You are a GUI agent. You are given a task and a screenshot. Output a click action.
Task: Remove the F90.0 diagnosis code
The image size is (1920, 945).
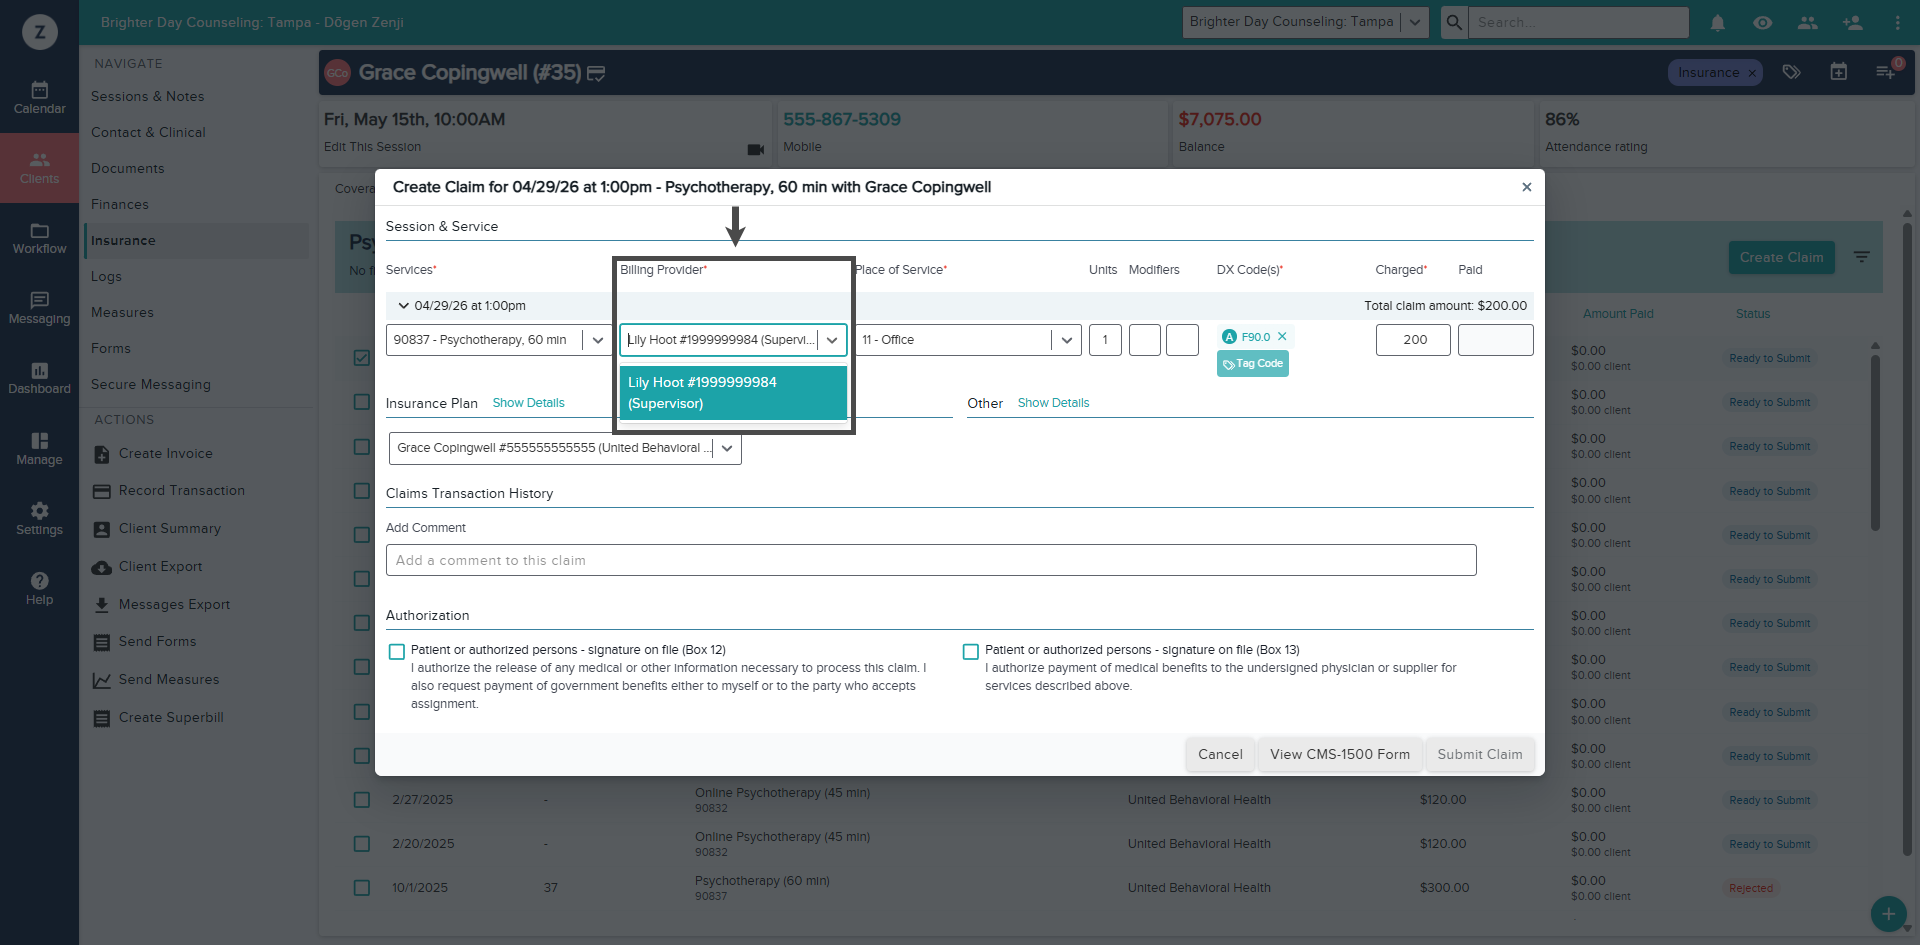[1282, 337]
